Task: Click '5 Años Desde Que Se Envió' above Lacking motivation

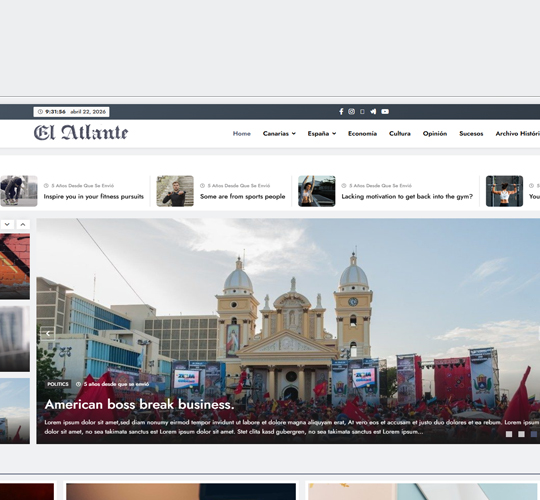Action: 380,186
